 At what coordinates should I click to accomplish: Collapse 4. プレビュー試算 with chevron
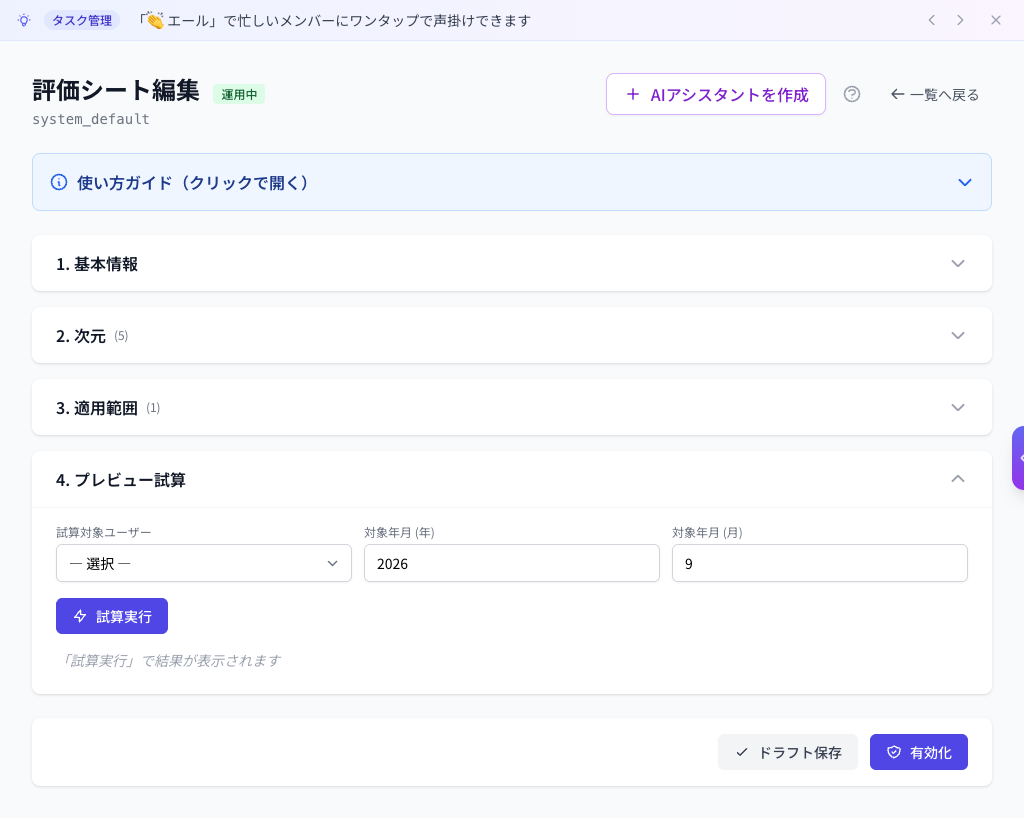click(957, 479)
